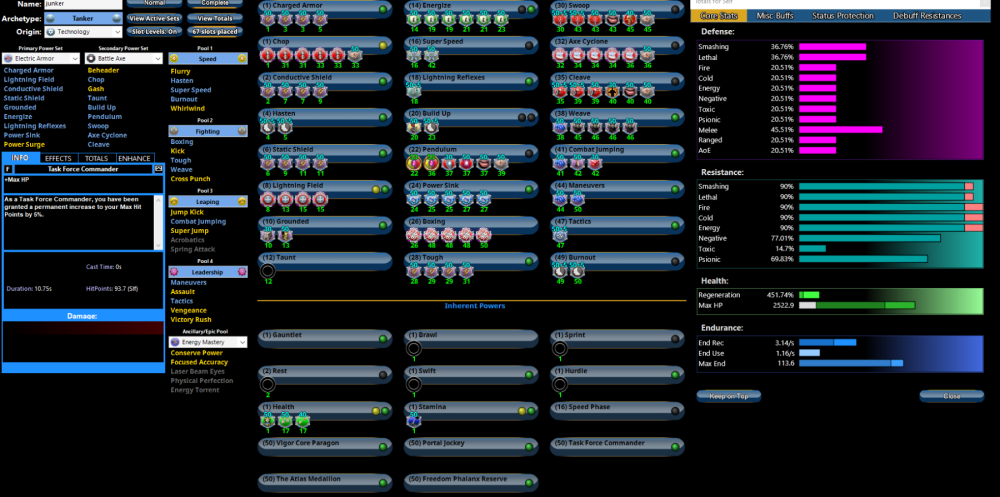Open the EFFECTS tab in info panel

pos(58,158)
